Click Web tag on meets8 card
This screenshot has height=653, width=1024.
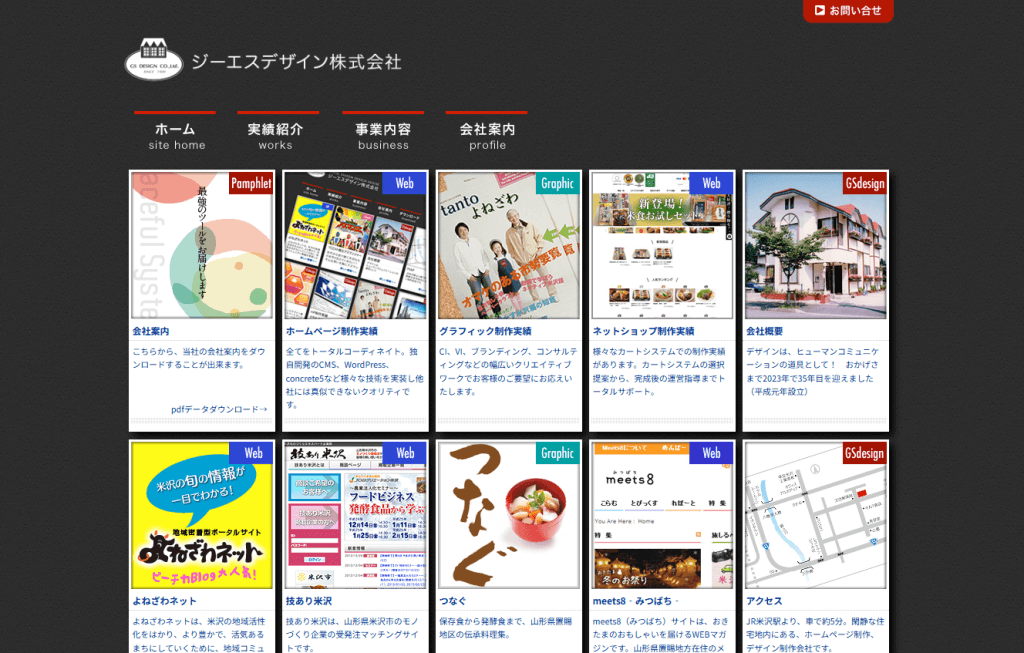coord(711,453)
